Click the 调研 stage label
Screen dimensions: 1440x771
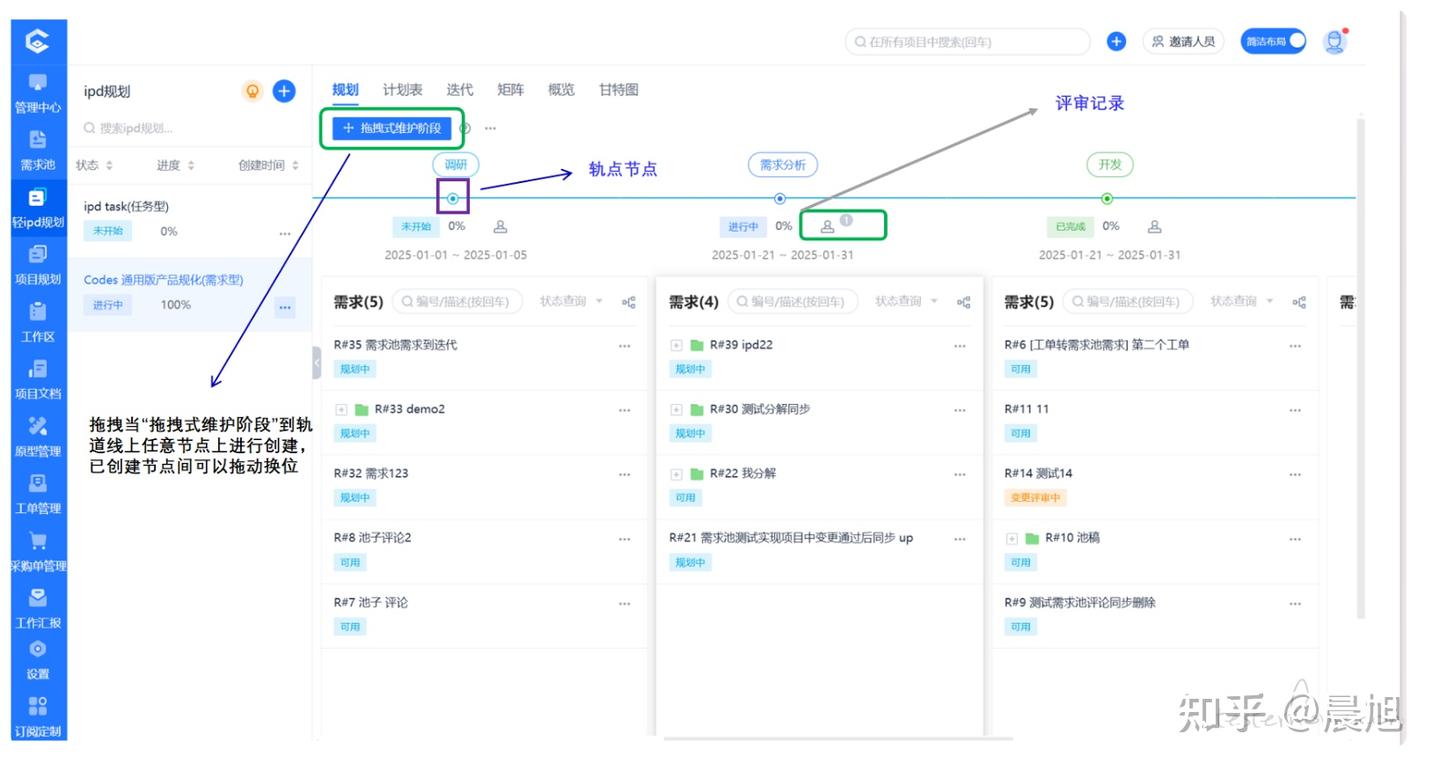pyautogui.click(x=456, y=165)
